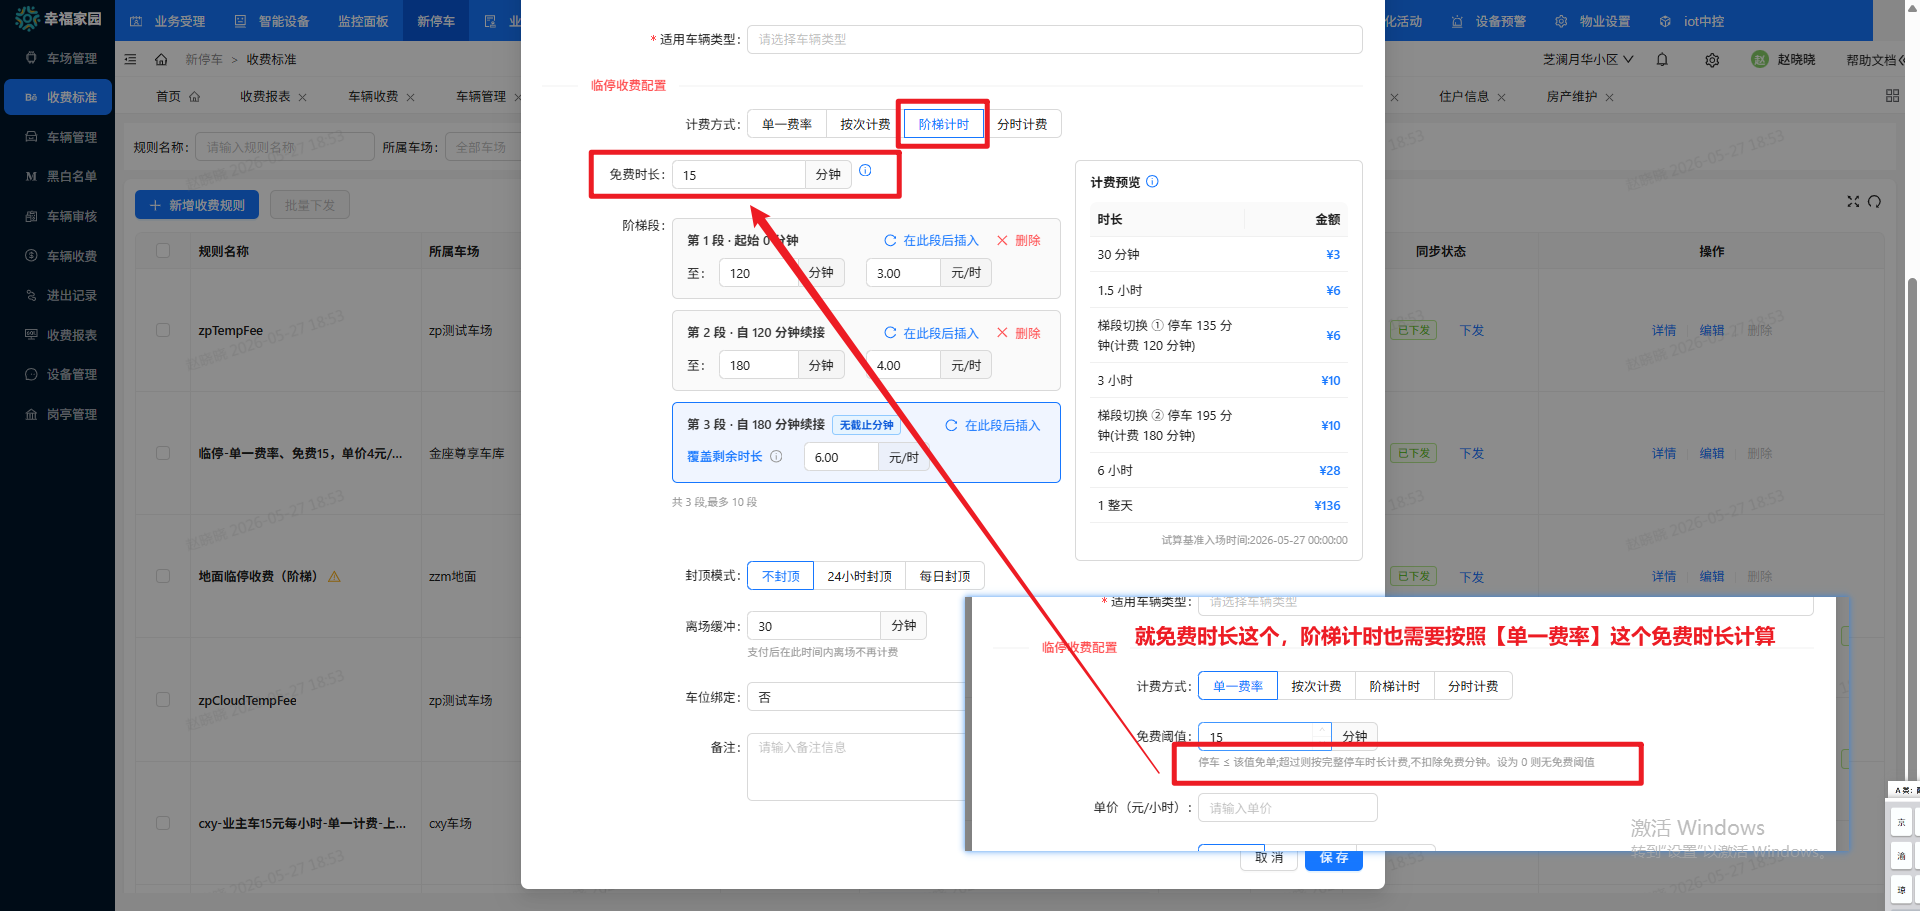
Task: Switch to 设备预警 top menu
Action: (x=1489, y=21)
